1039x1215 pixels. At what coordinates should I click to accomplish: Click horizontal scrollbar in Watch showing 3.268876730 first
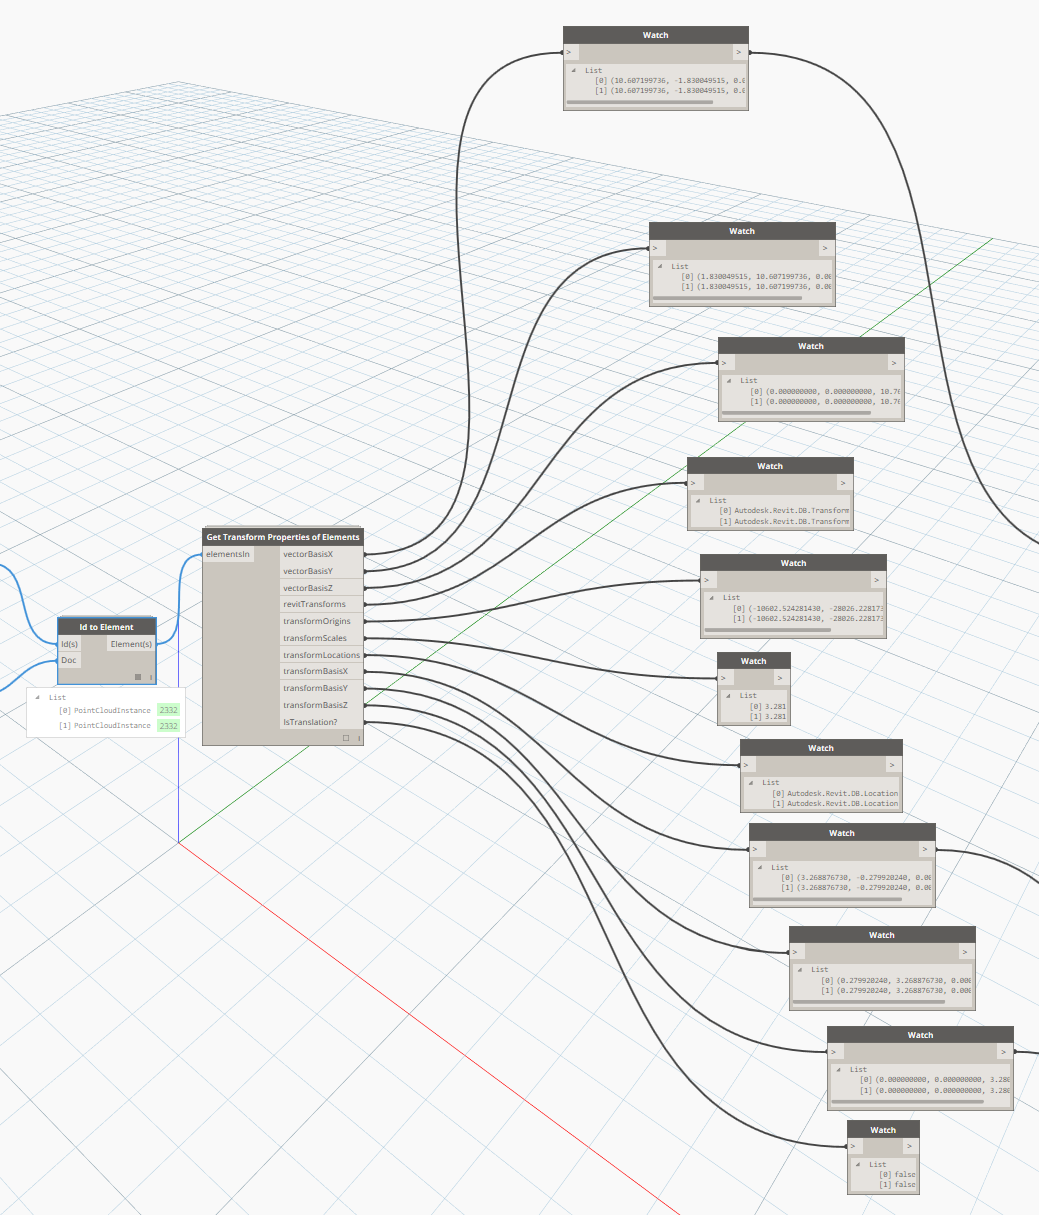pyautogui.click(x=827, y=899)
